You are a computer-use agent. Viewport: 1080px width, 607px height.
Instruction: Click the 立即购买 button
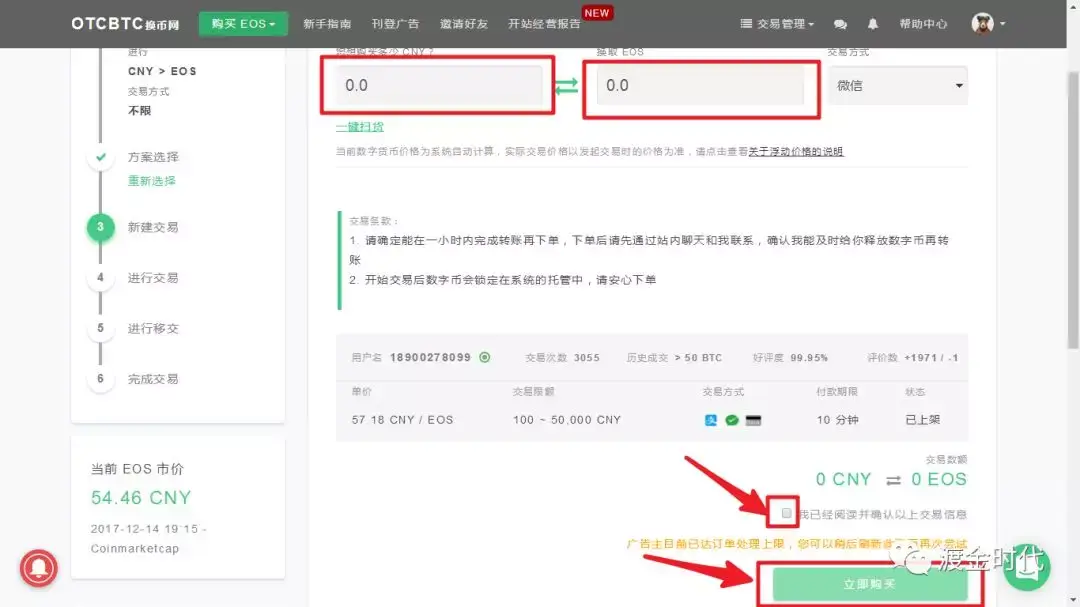click(x=870, y=584)
